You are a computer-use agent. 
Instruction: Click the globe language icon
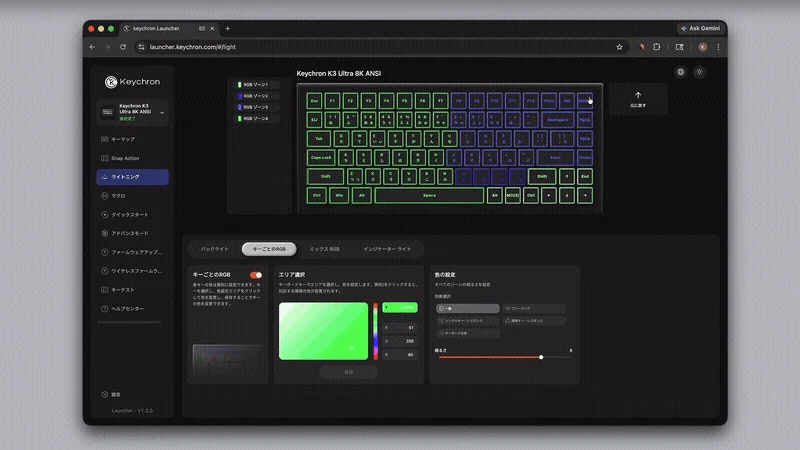pos(681,72)
